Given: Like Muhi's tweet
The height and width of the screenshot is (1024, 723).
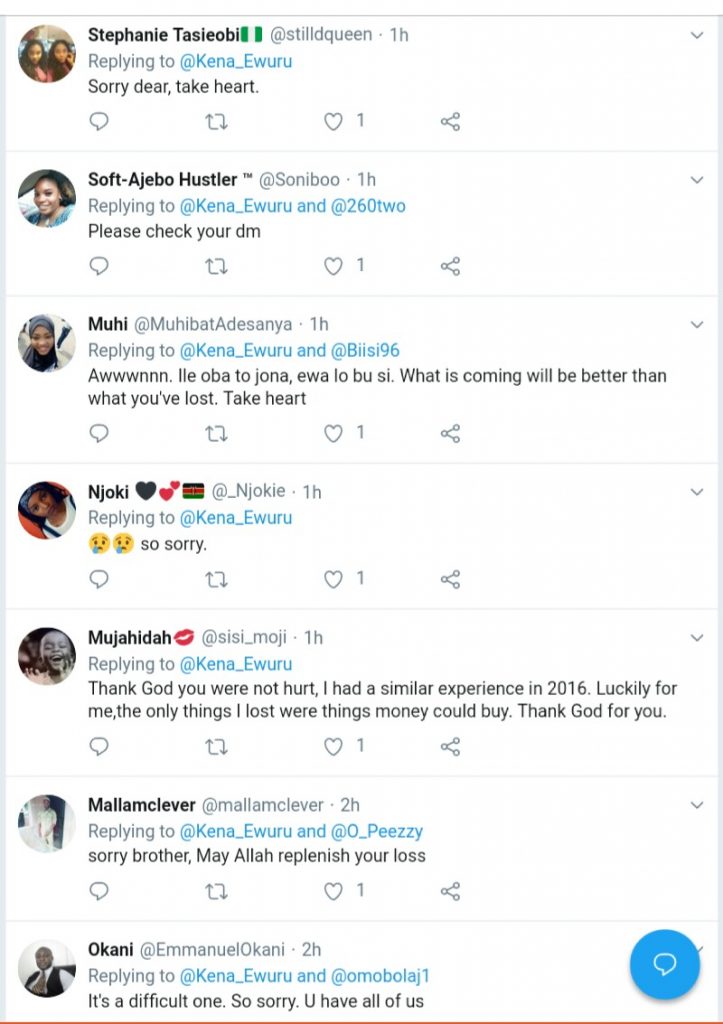Looking at the screenshot, I should (334, 434).
